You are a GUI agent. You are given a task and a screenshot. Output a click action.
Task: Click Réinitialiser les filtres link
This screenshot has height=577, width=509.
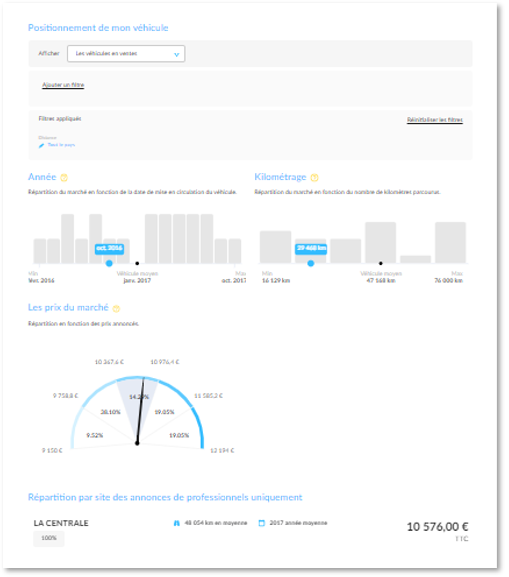435,120
